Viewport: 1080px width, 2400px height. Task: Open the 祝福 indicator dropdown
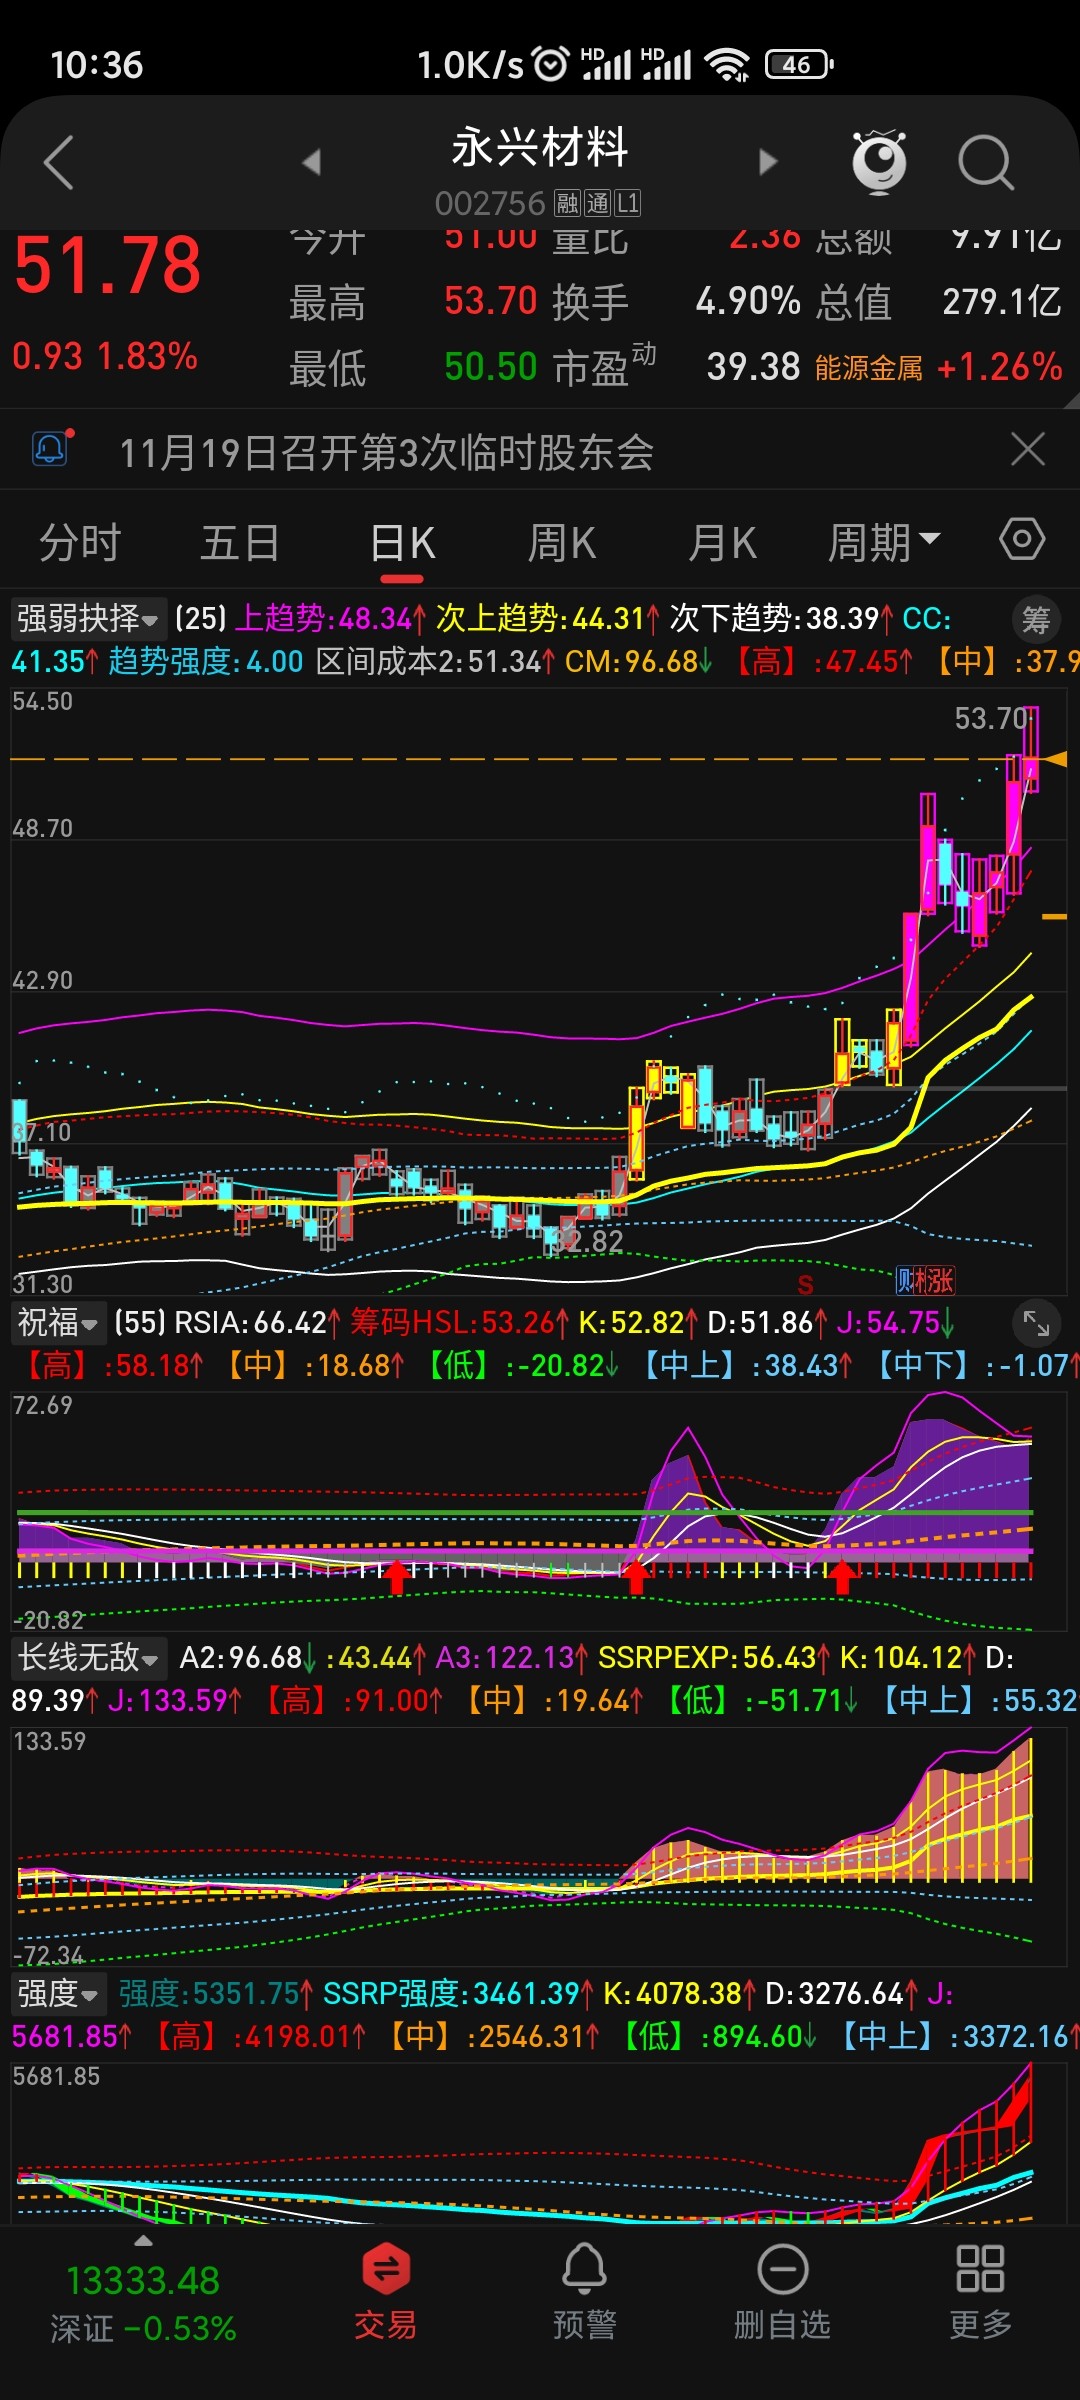pos(58,1323)
